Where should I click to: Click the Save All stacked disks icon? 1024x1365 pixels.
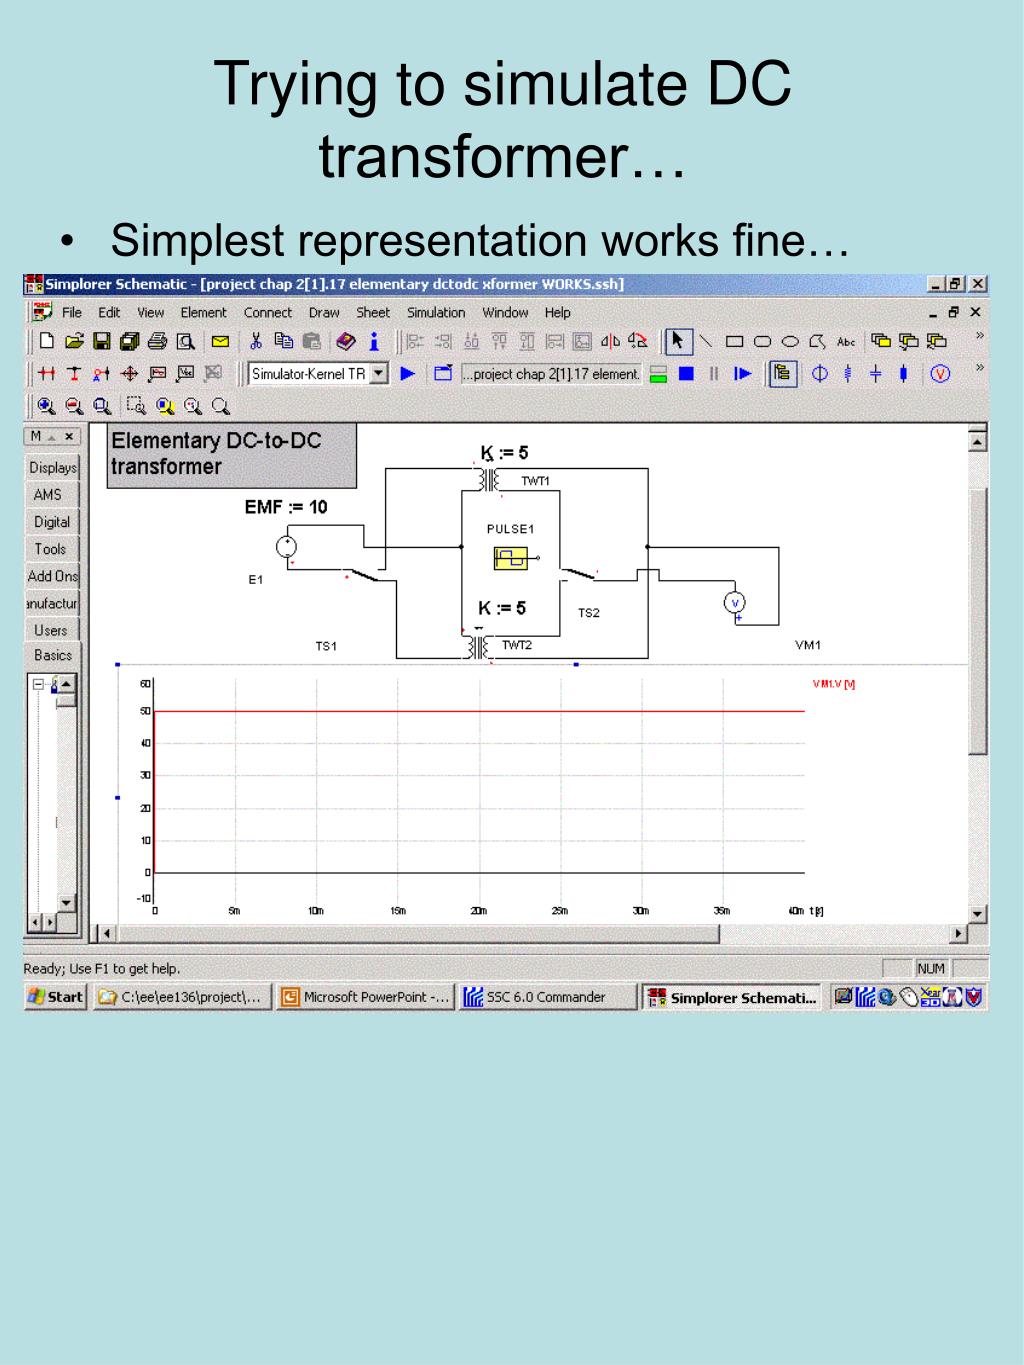point(130,341)
